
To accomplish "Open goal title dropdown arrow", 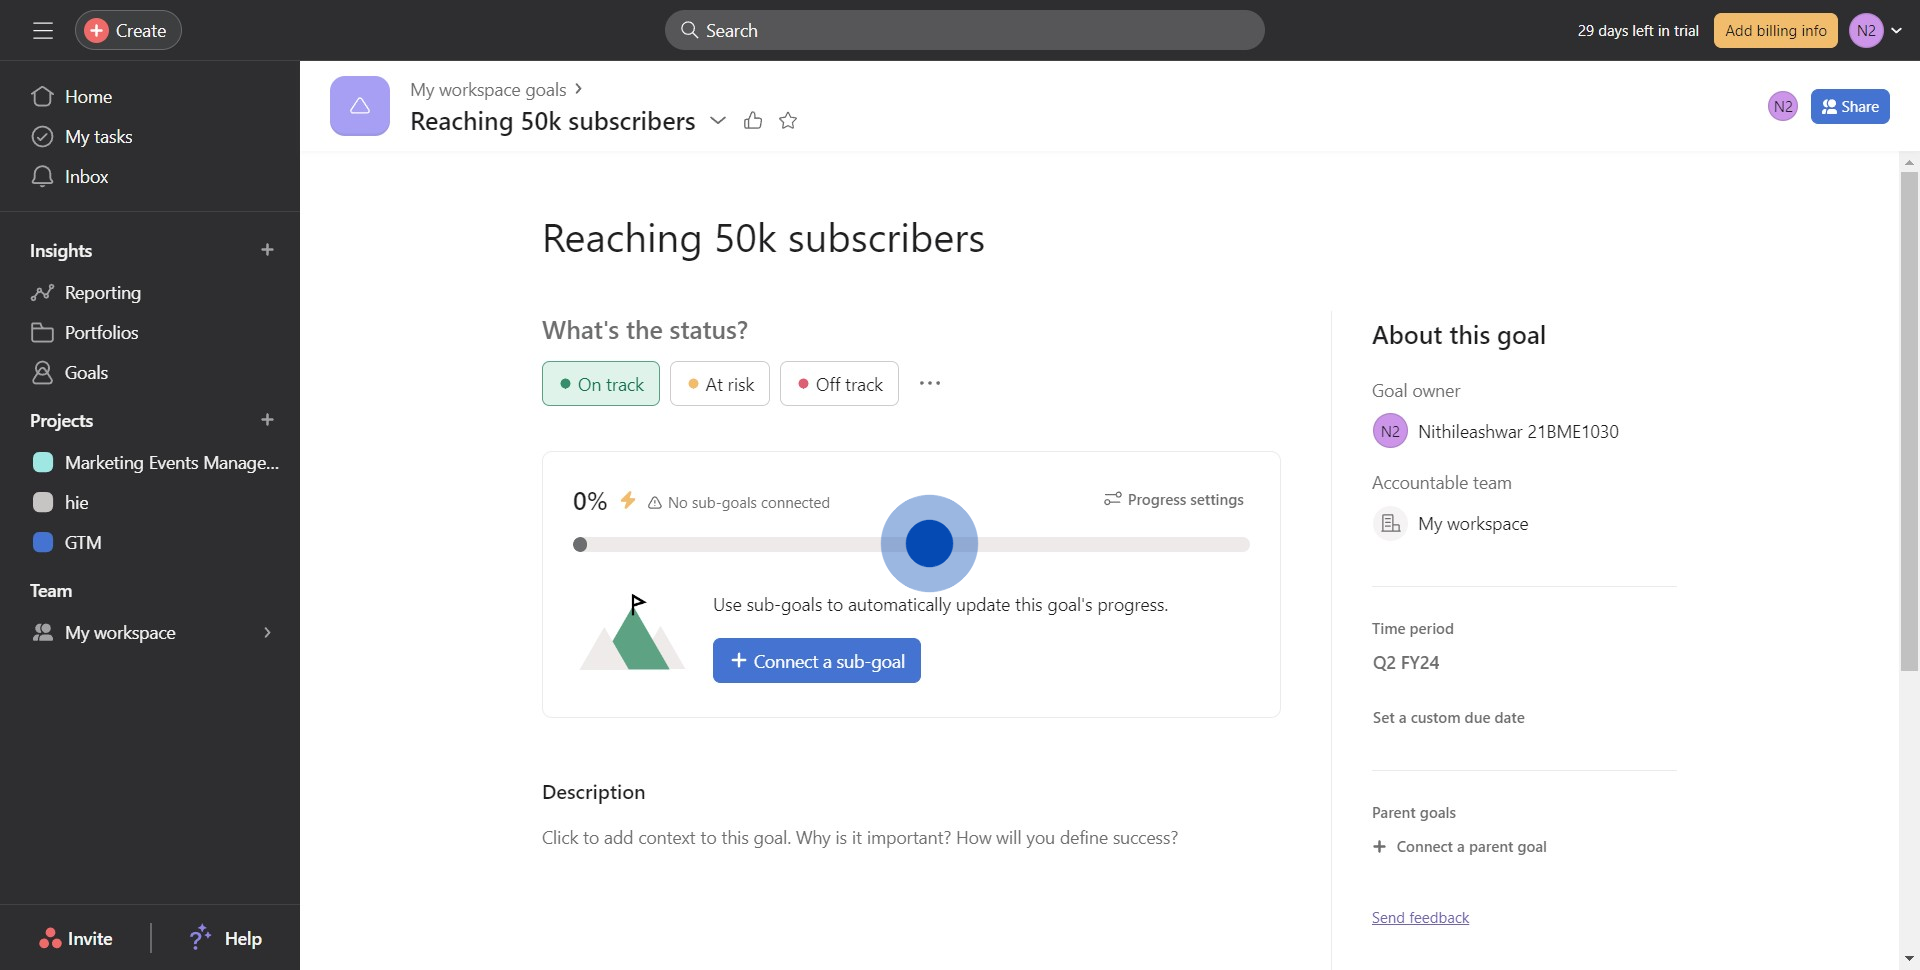I will point(718,121).
